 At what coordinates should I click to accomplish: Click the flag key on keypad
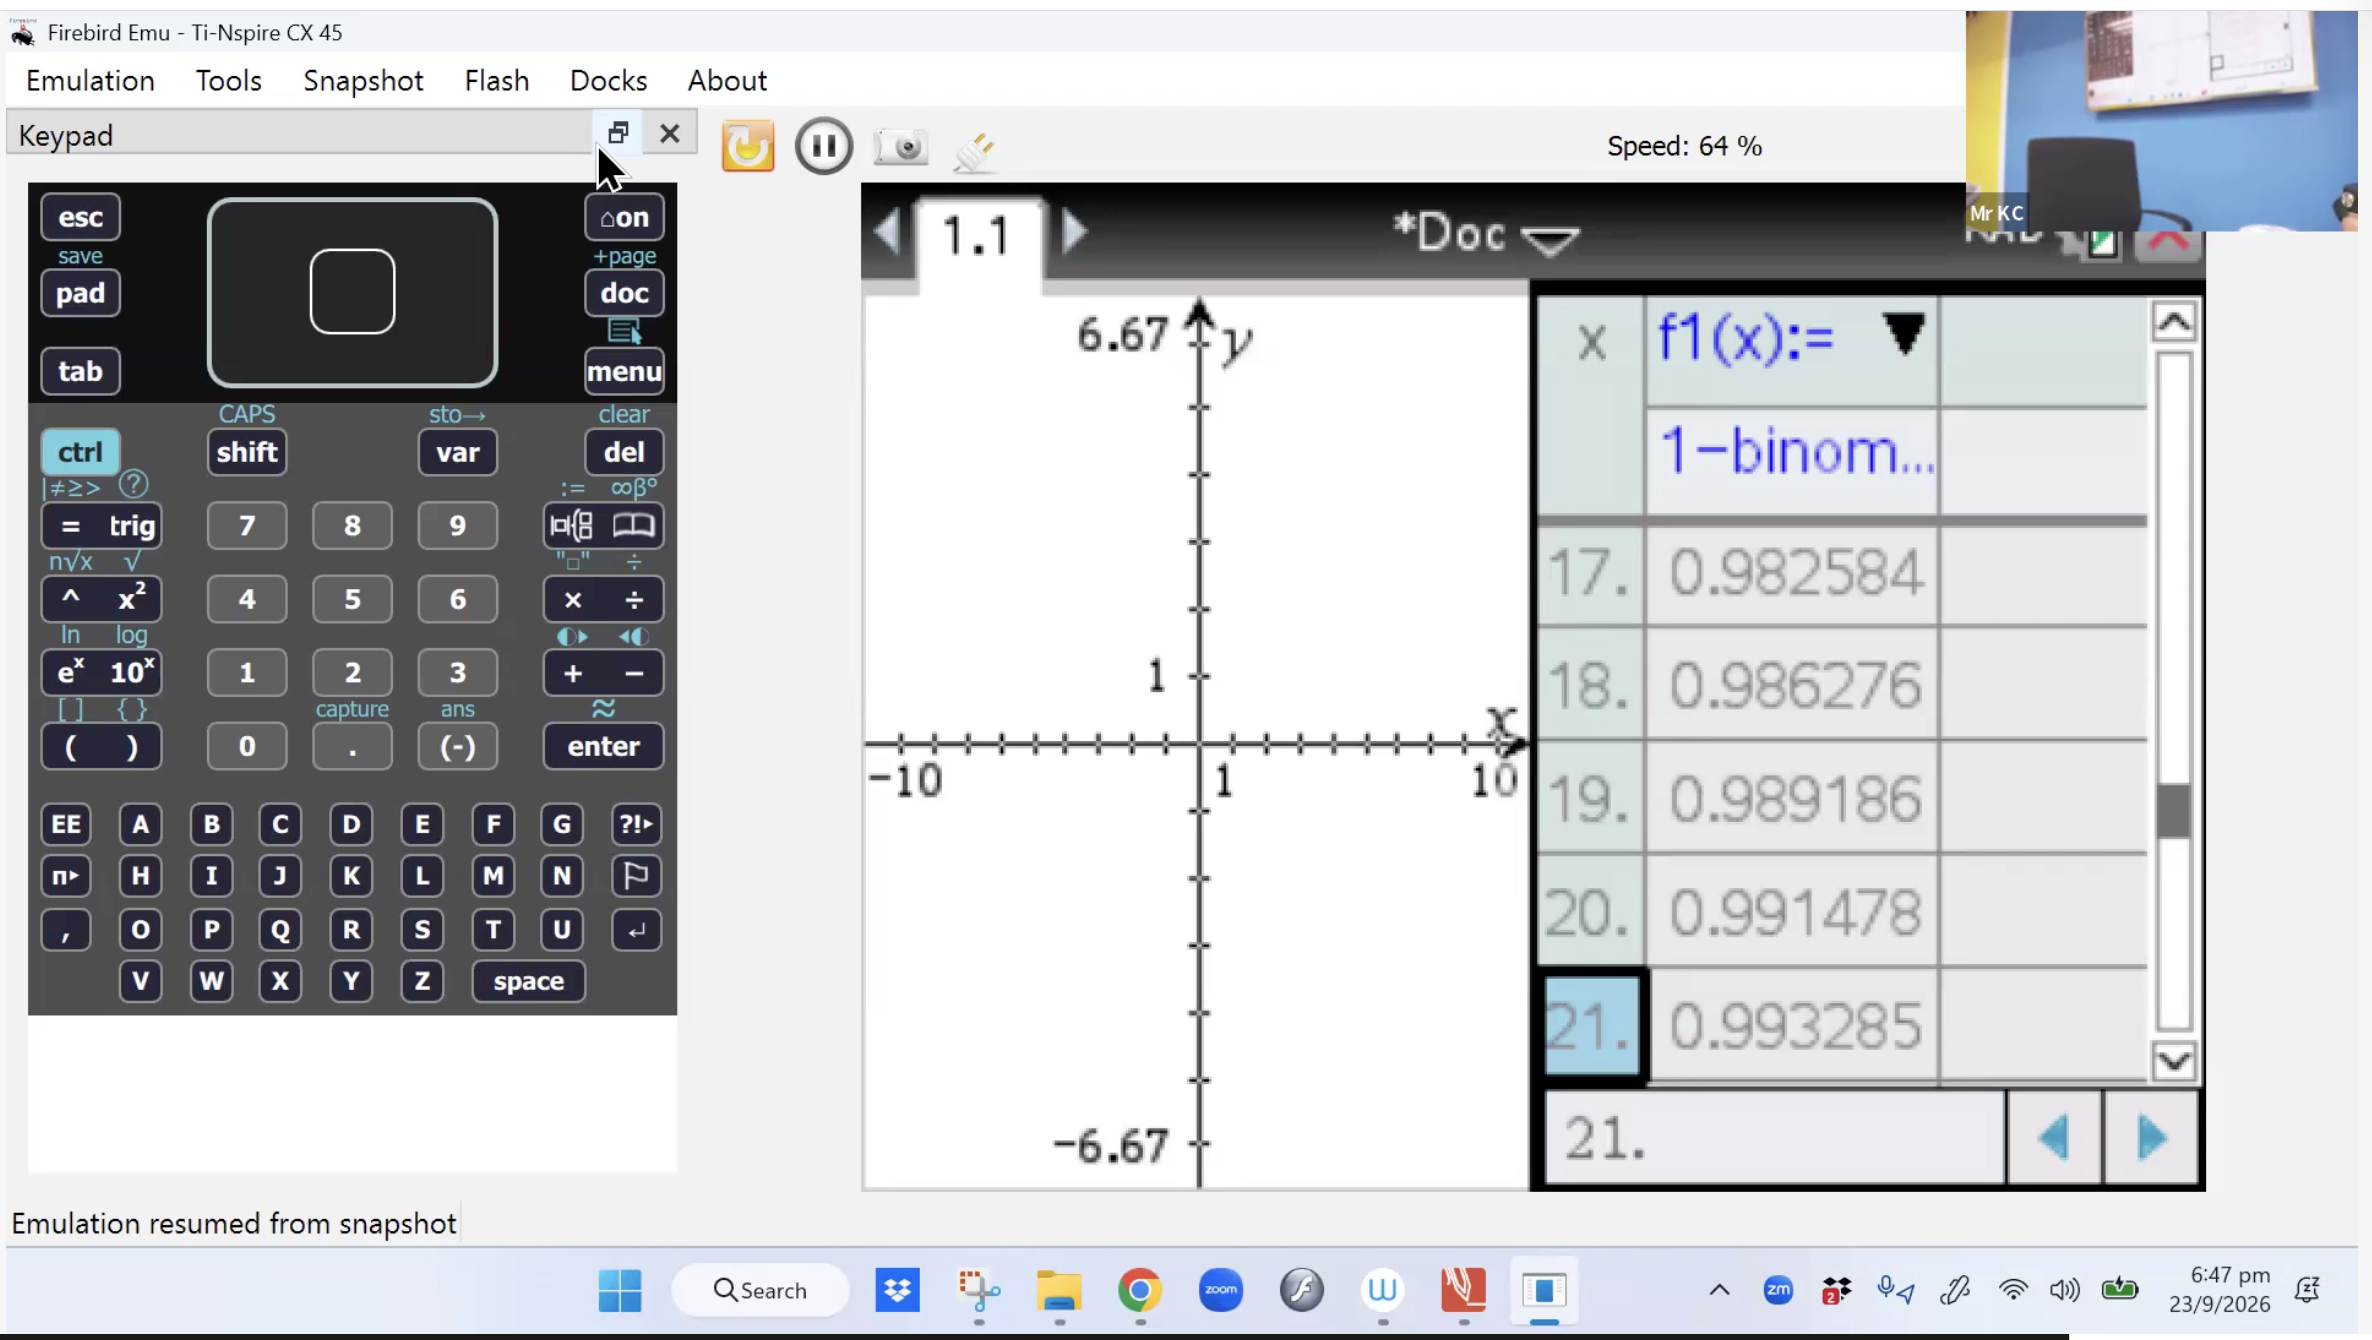636,876
